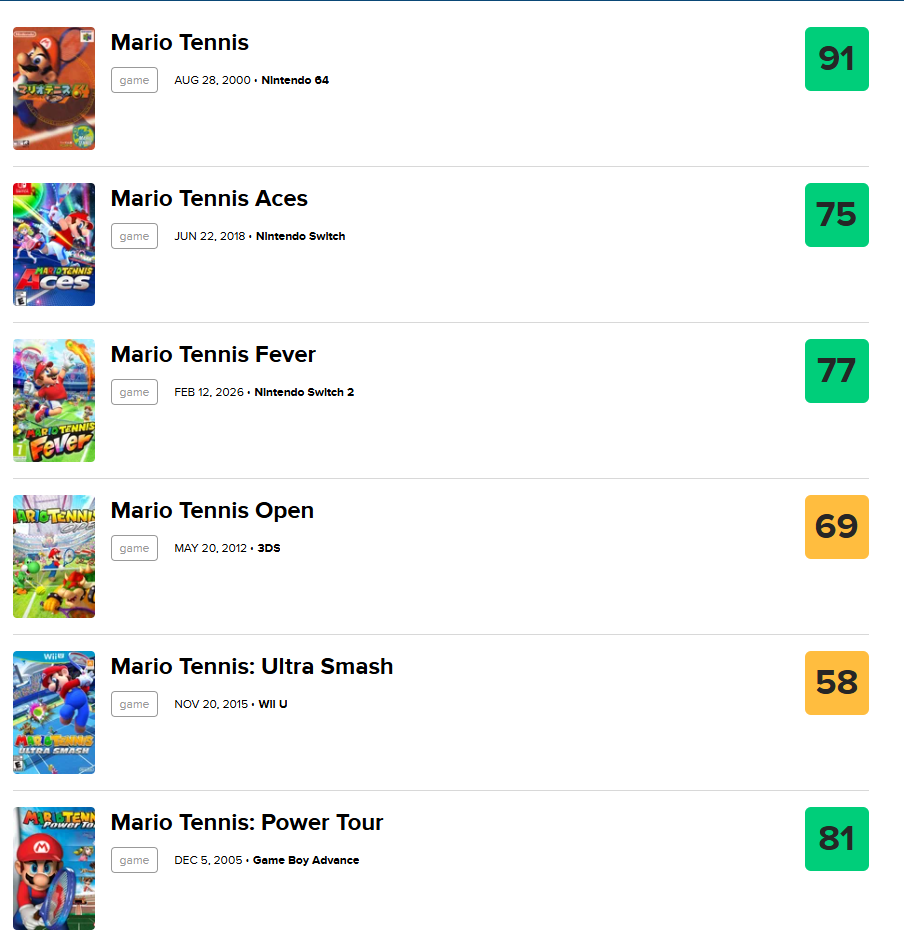Click the yellow 69 score badge
The image size is (904, 940).
tap(836, 527)
